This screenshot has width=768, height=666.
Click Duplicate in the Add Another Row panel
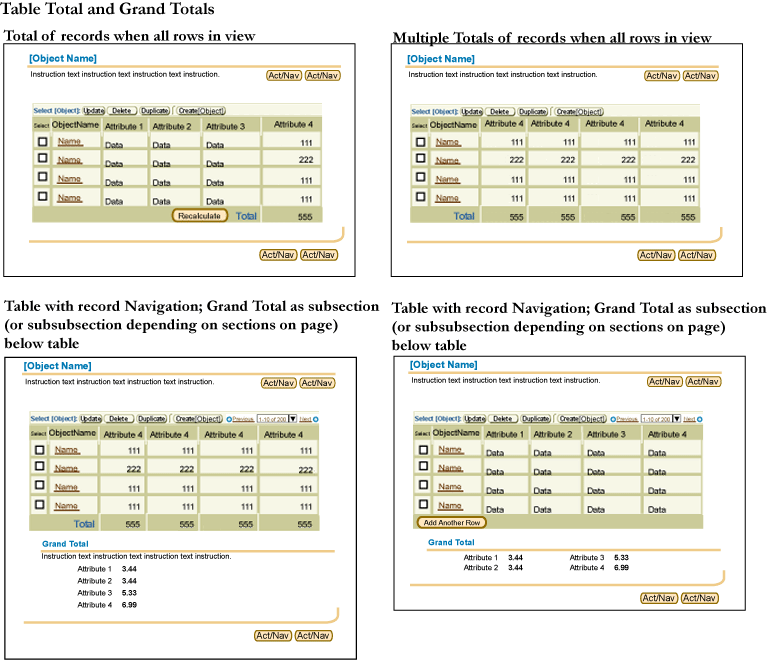(x=536, y=419)
